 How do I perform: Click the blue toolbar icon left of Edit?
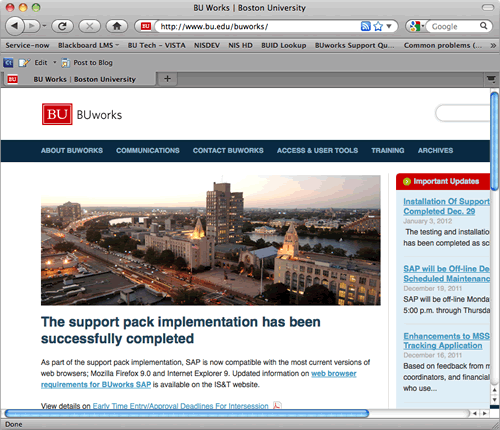[x=8, y=63]
